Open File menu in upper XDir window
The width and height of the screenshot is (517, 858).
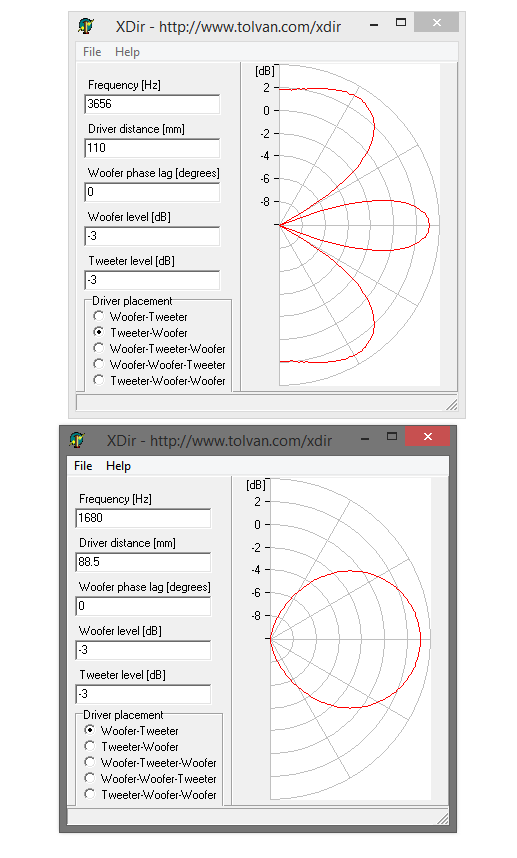tap(92, 52)
